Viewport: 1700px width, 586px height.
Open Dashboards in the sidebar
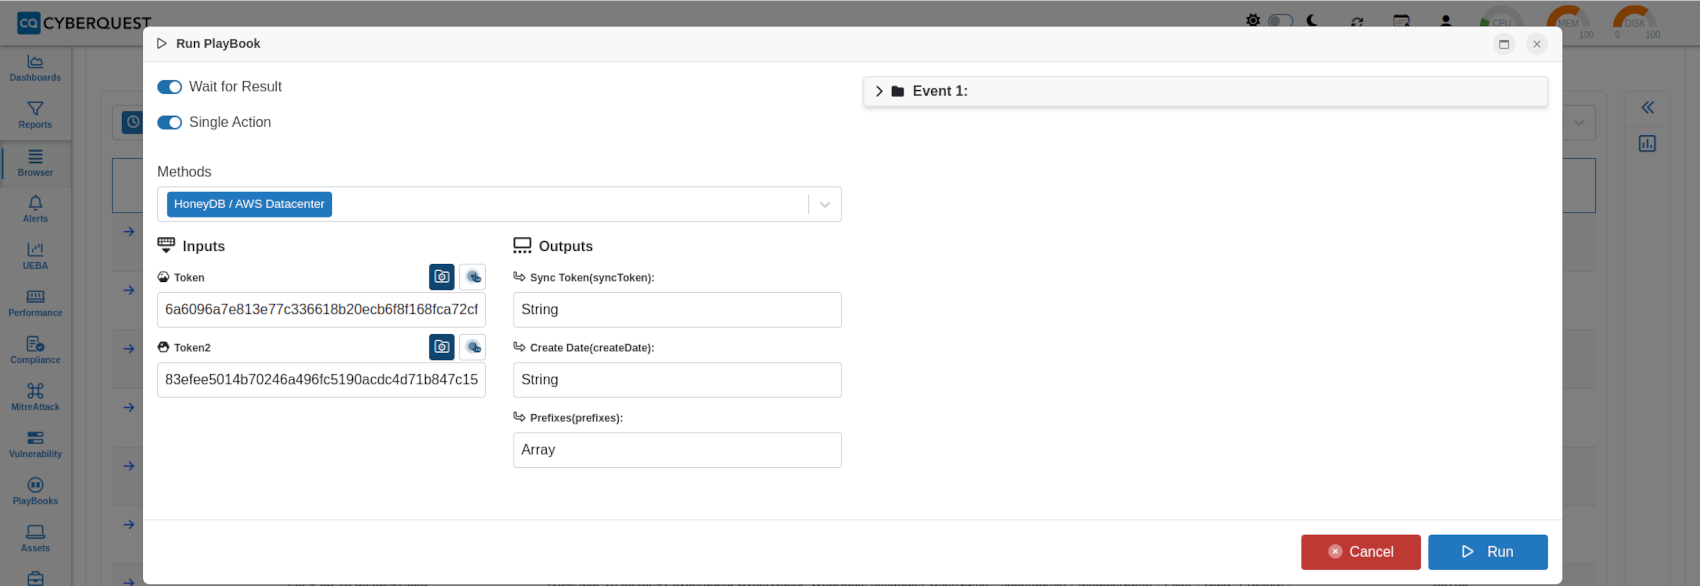pos(35,68)
